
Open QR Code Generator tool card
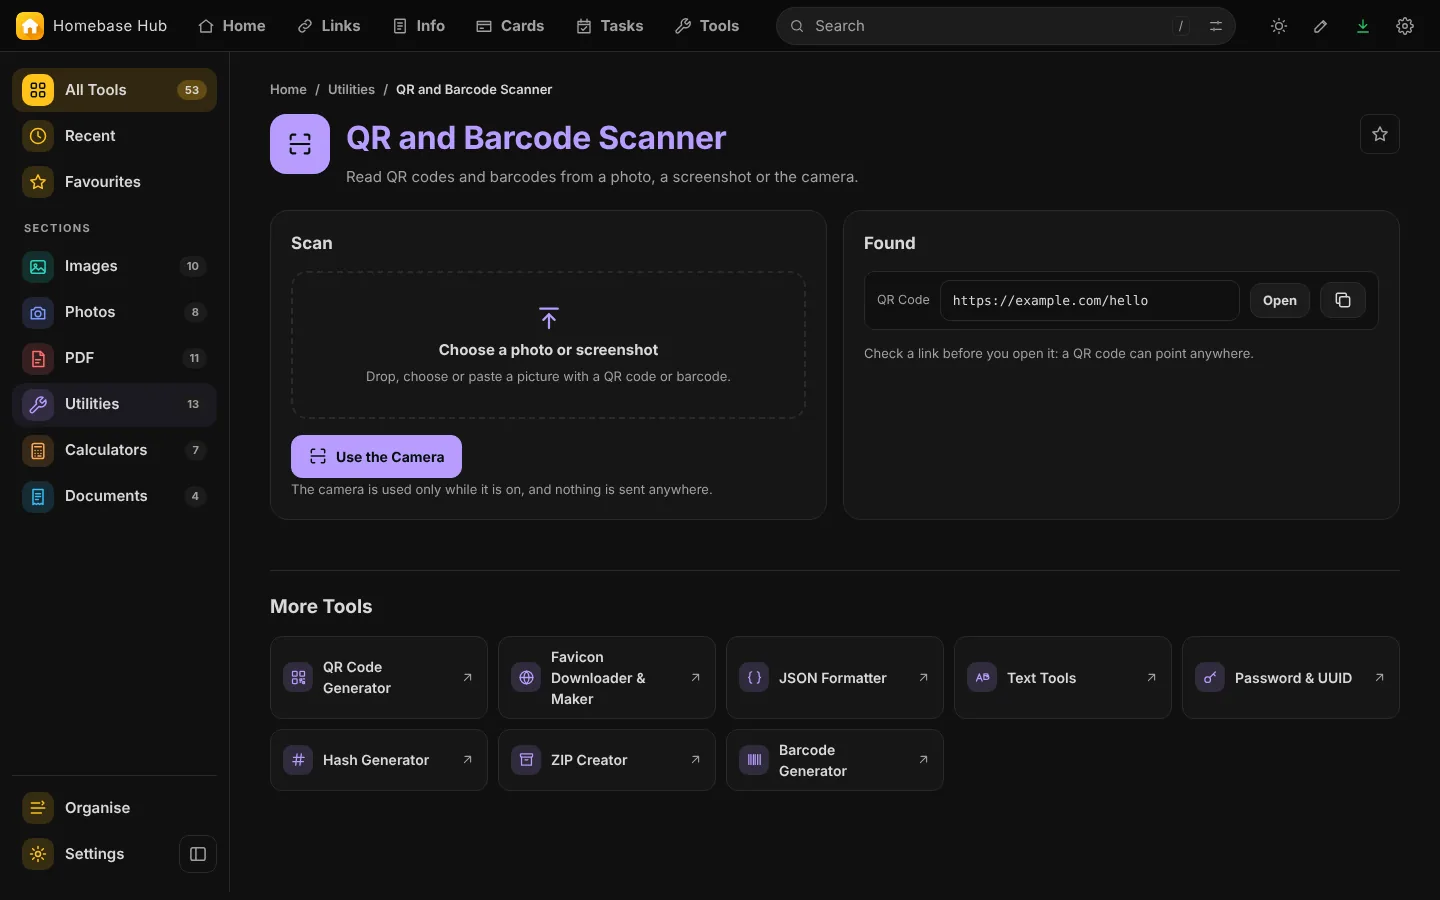tap(379, 678)
